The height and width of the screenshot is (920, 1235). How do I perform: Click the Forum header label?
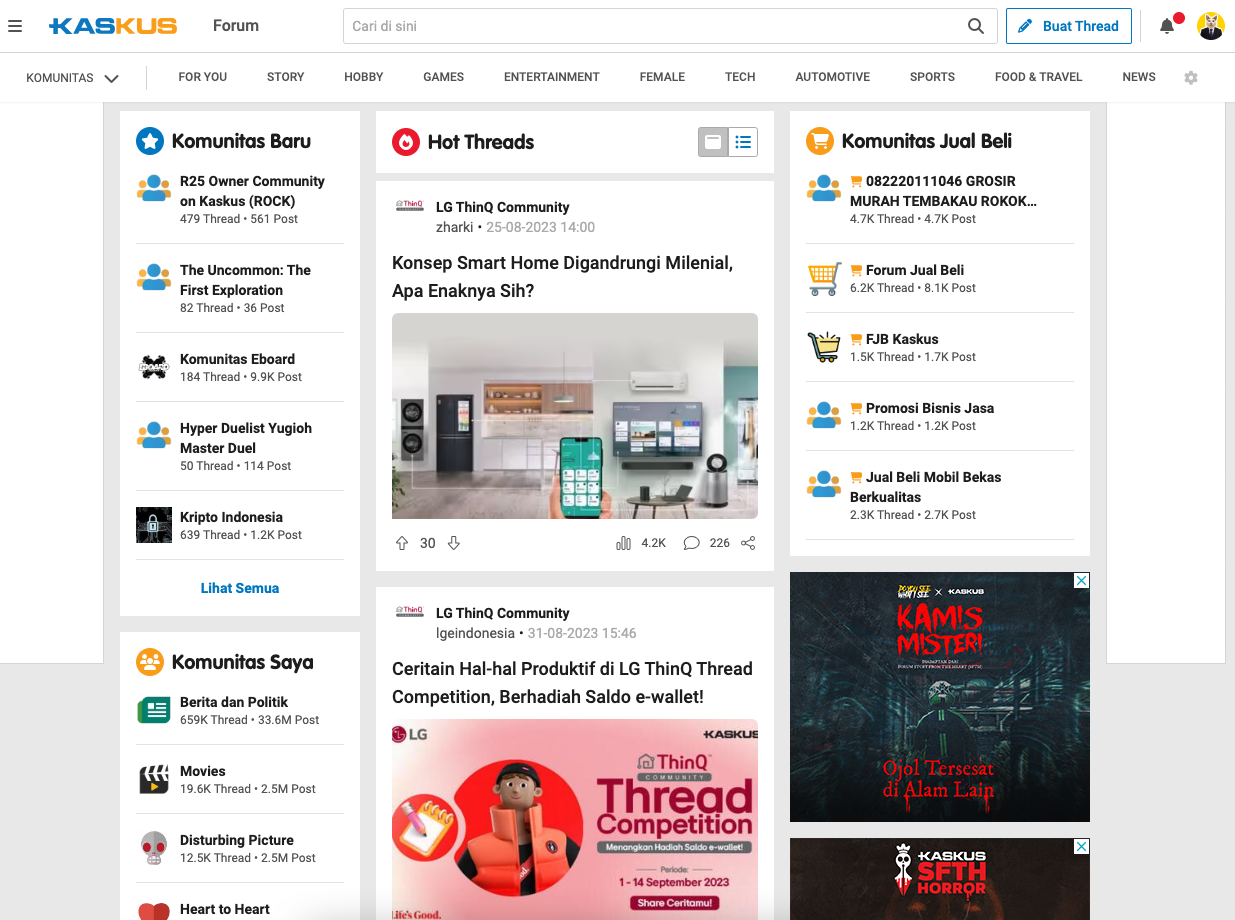click(x=236, y=26)
